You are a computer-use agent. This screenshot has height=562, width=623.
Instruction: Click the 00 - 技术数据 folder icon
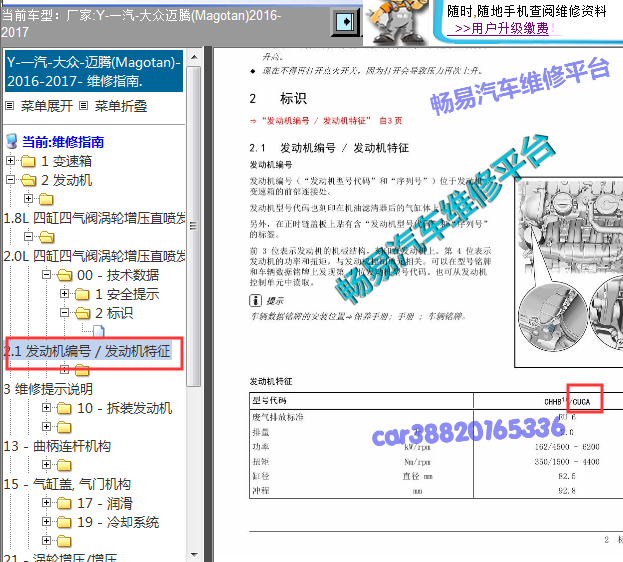click(x=64, y=275)
